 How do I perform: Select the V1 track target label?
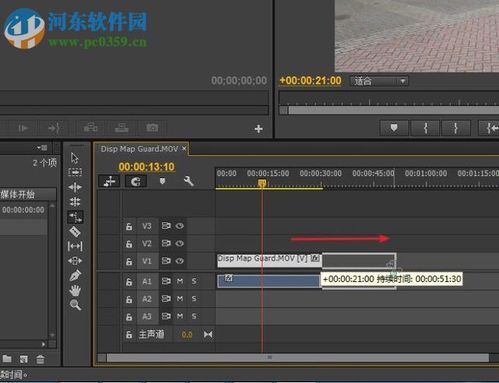(x=147, y=261)
